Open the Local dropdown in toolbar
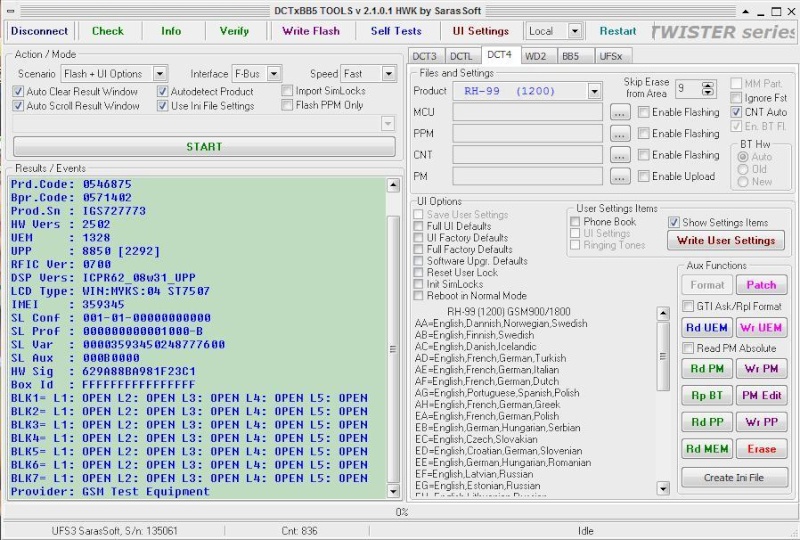This screenshot has height=540, width=800. click(574, 31)
